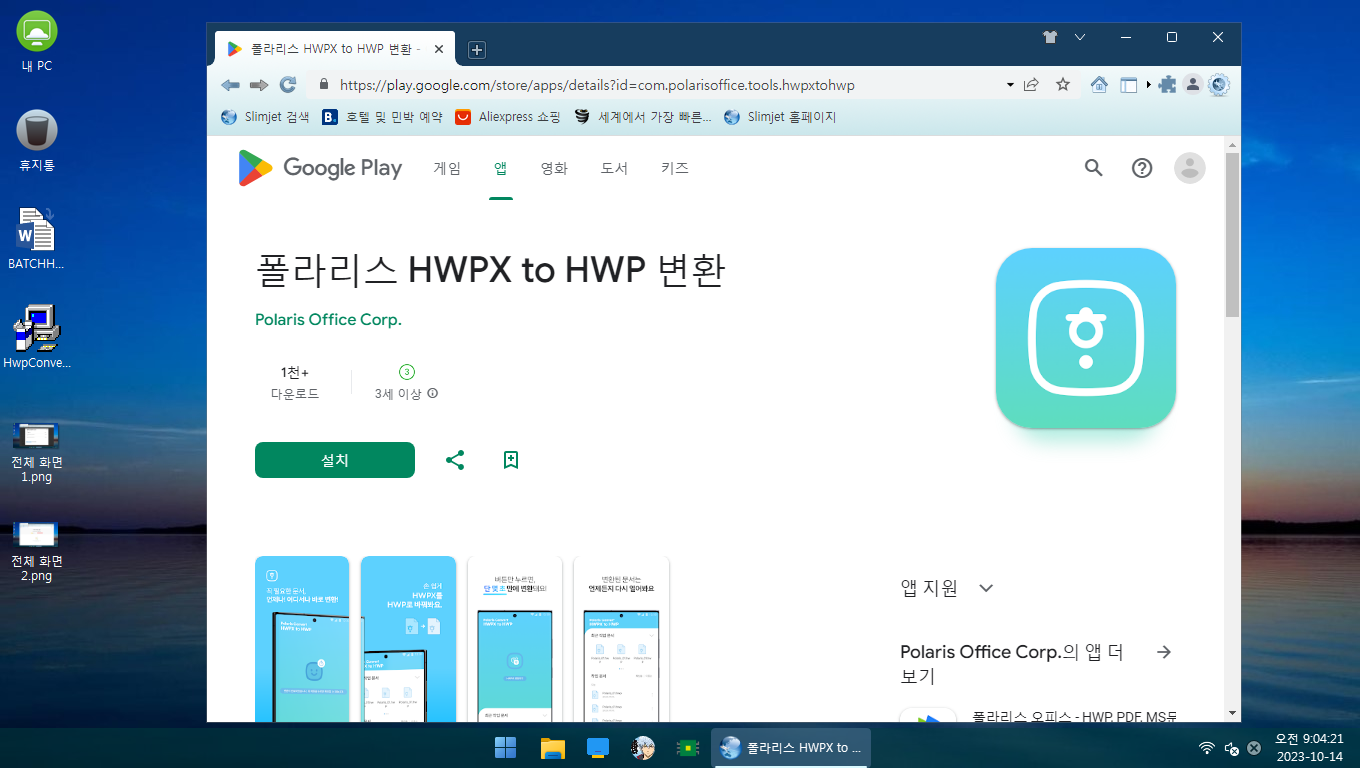Click the 폴라리스 HWPX taskbar window button

click(x=791, y=747)
